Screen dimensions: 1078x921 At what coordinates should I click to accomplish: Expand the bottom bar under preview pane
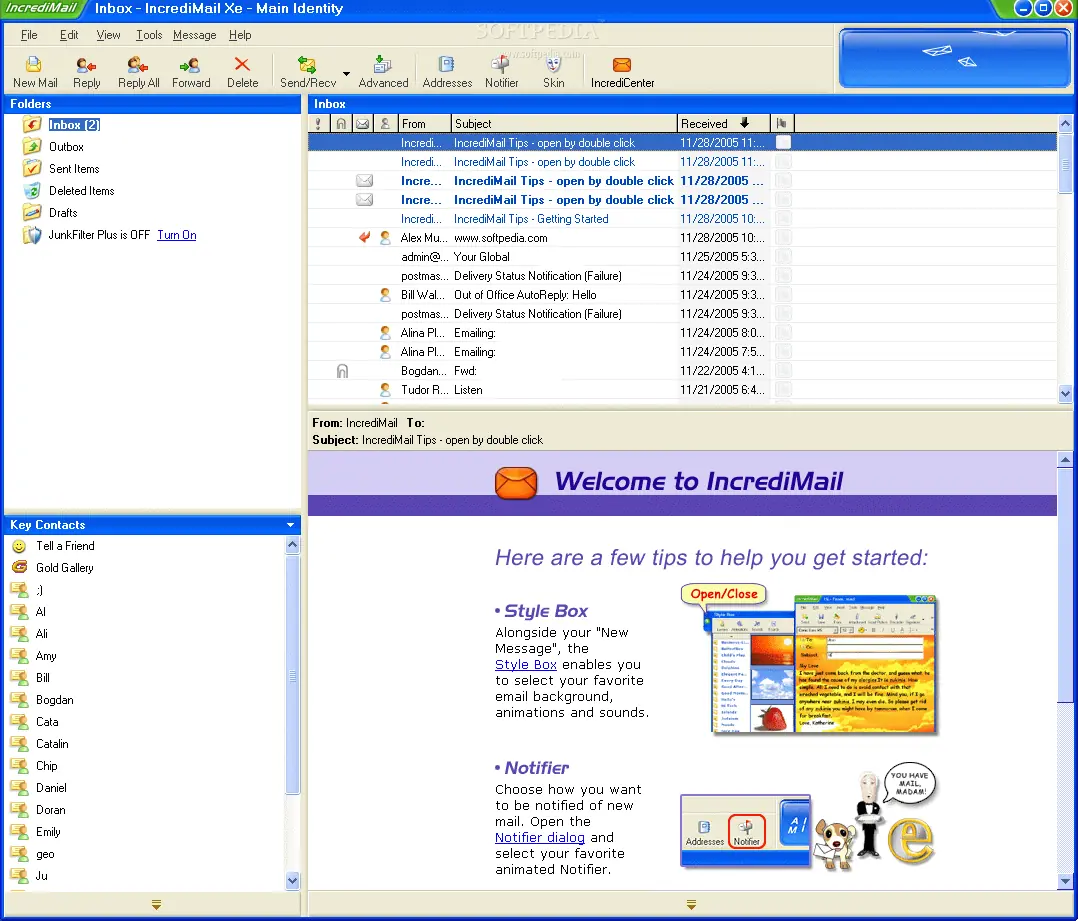(691, 905)
